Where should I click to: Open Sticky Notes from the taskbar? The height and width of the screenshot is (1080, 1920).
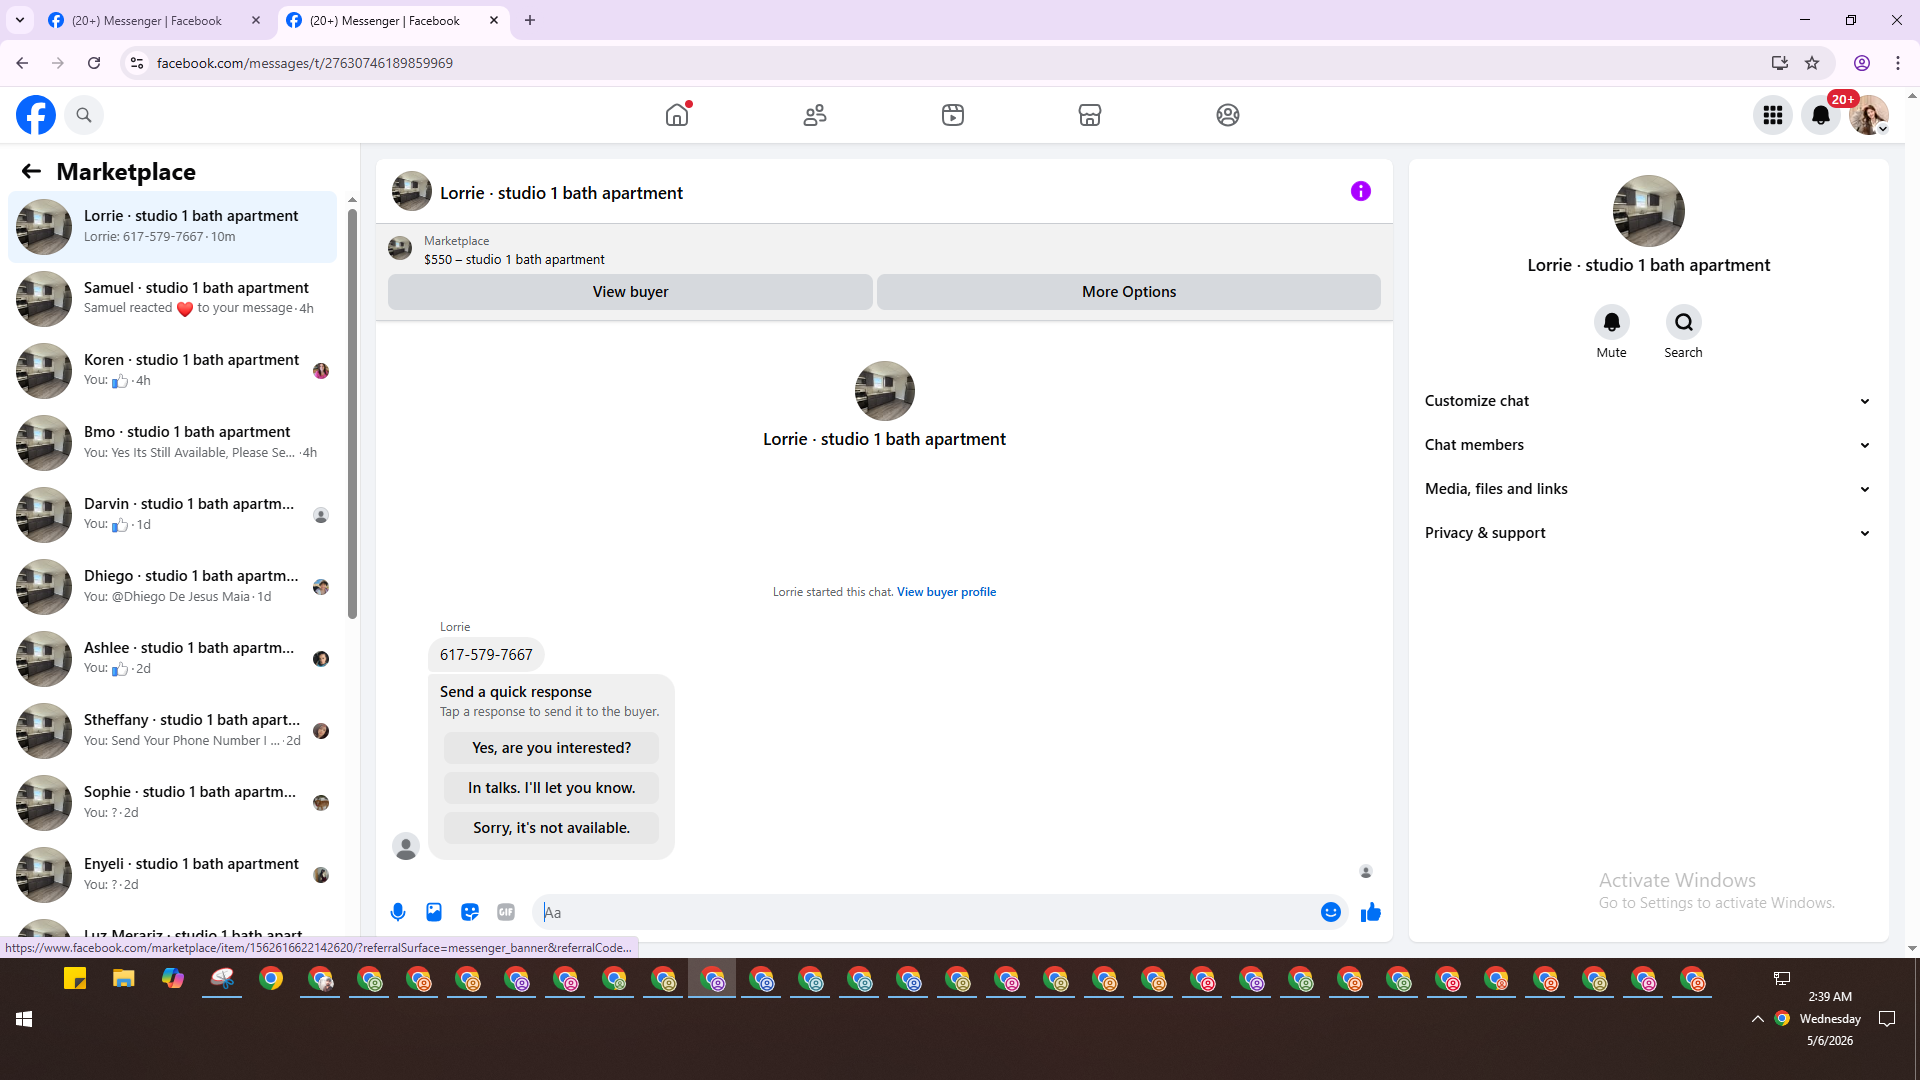click(75, 979)
